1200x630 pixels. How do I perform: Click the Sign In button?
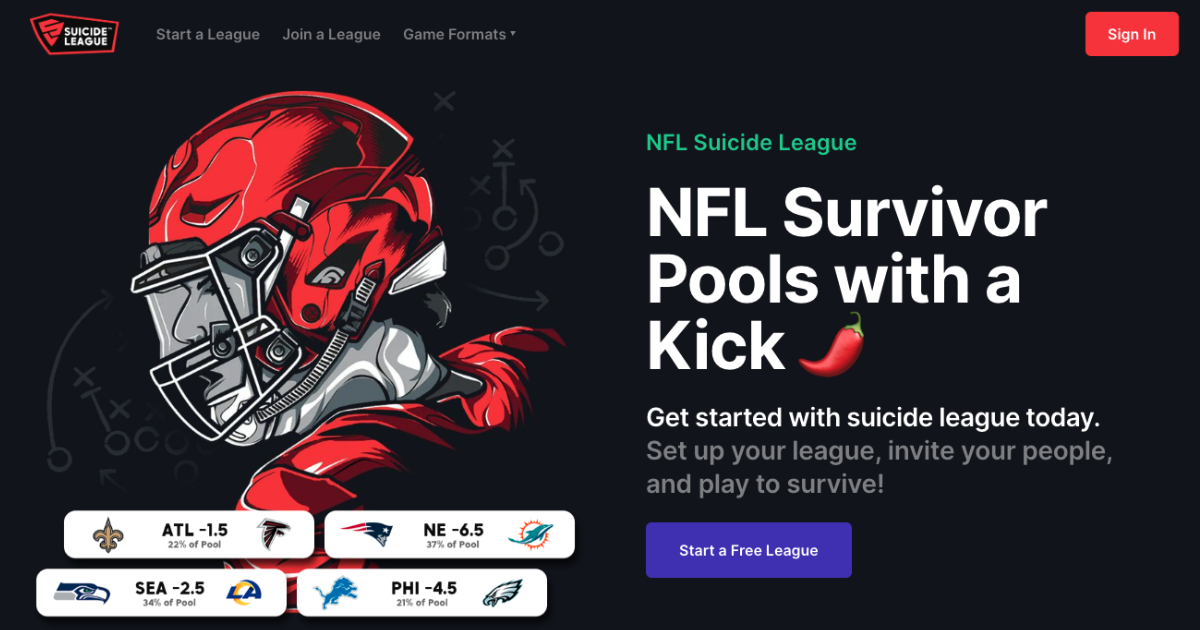[x=1131, y=33]
